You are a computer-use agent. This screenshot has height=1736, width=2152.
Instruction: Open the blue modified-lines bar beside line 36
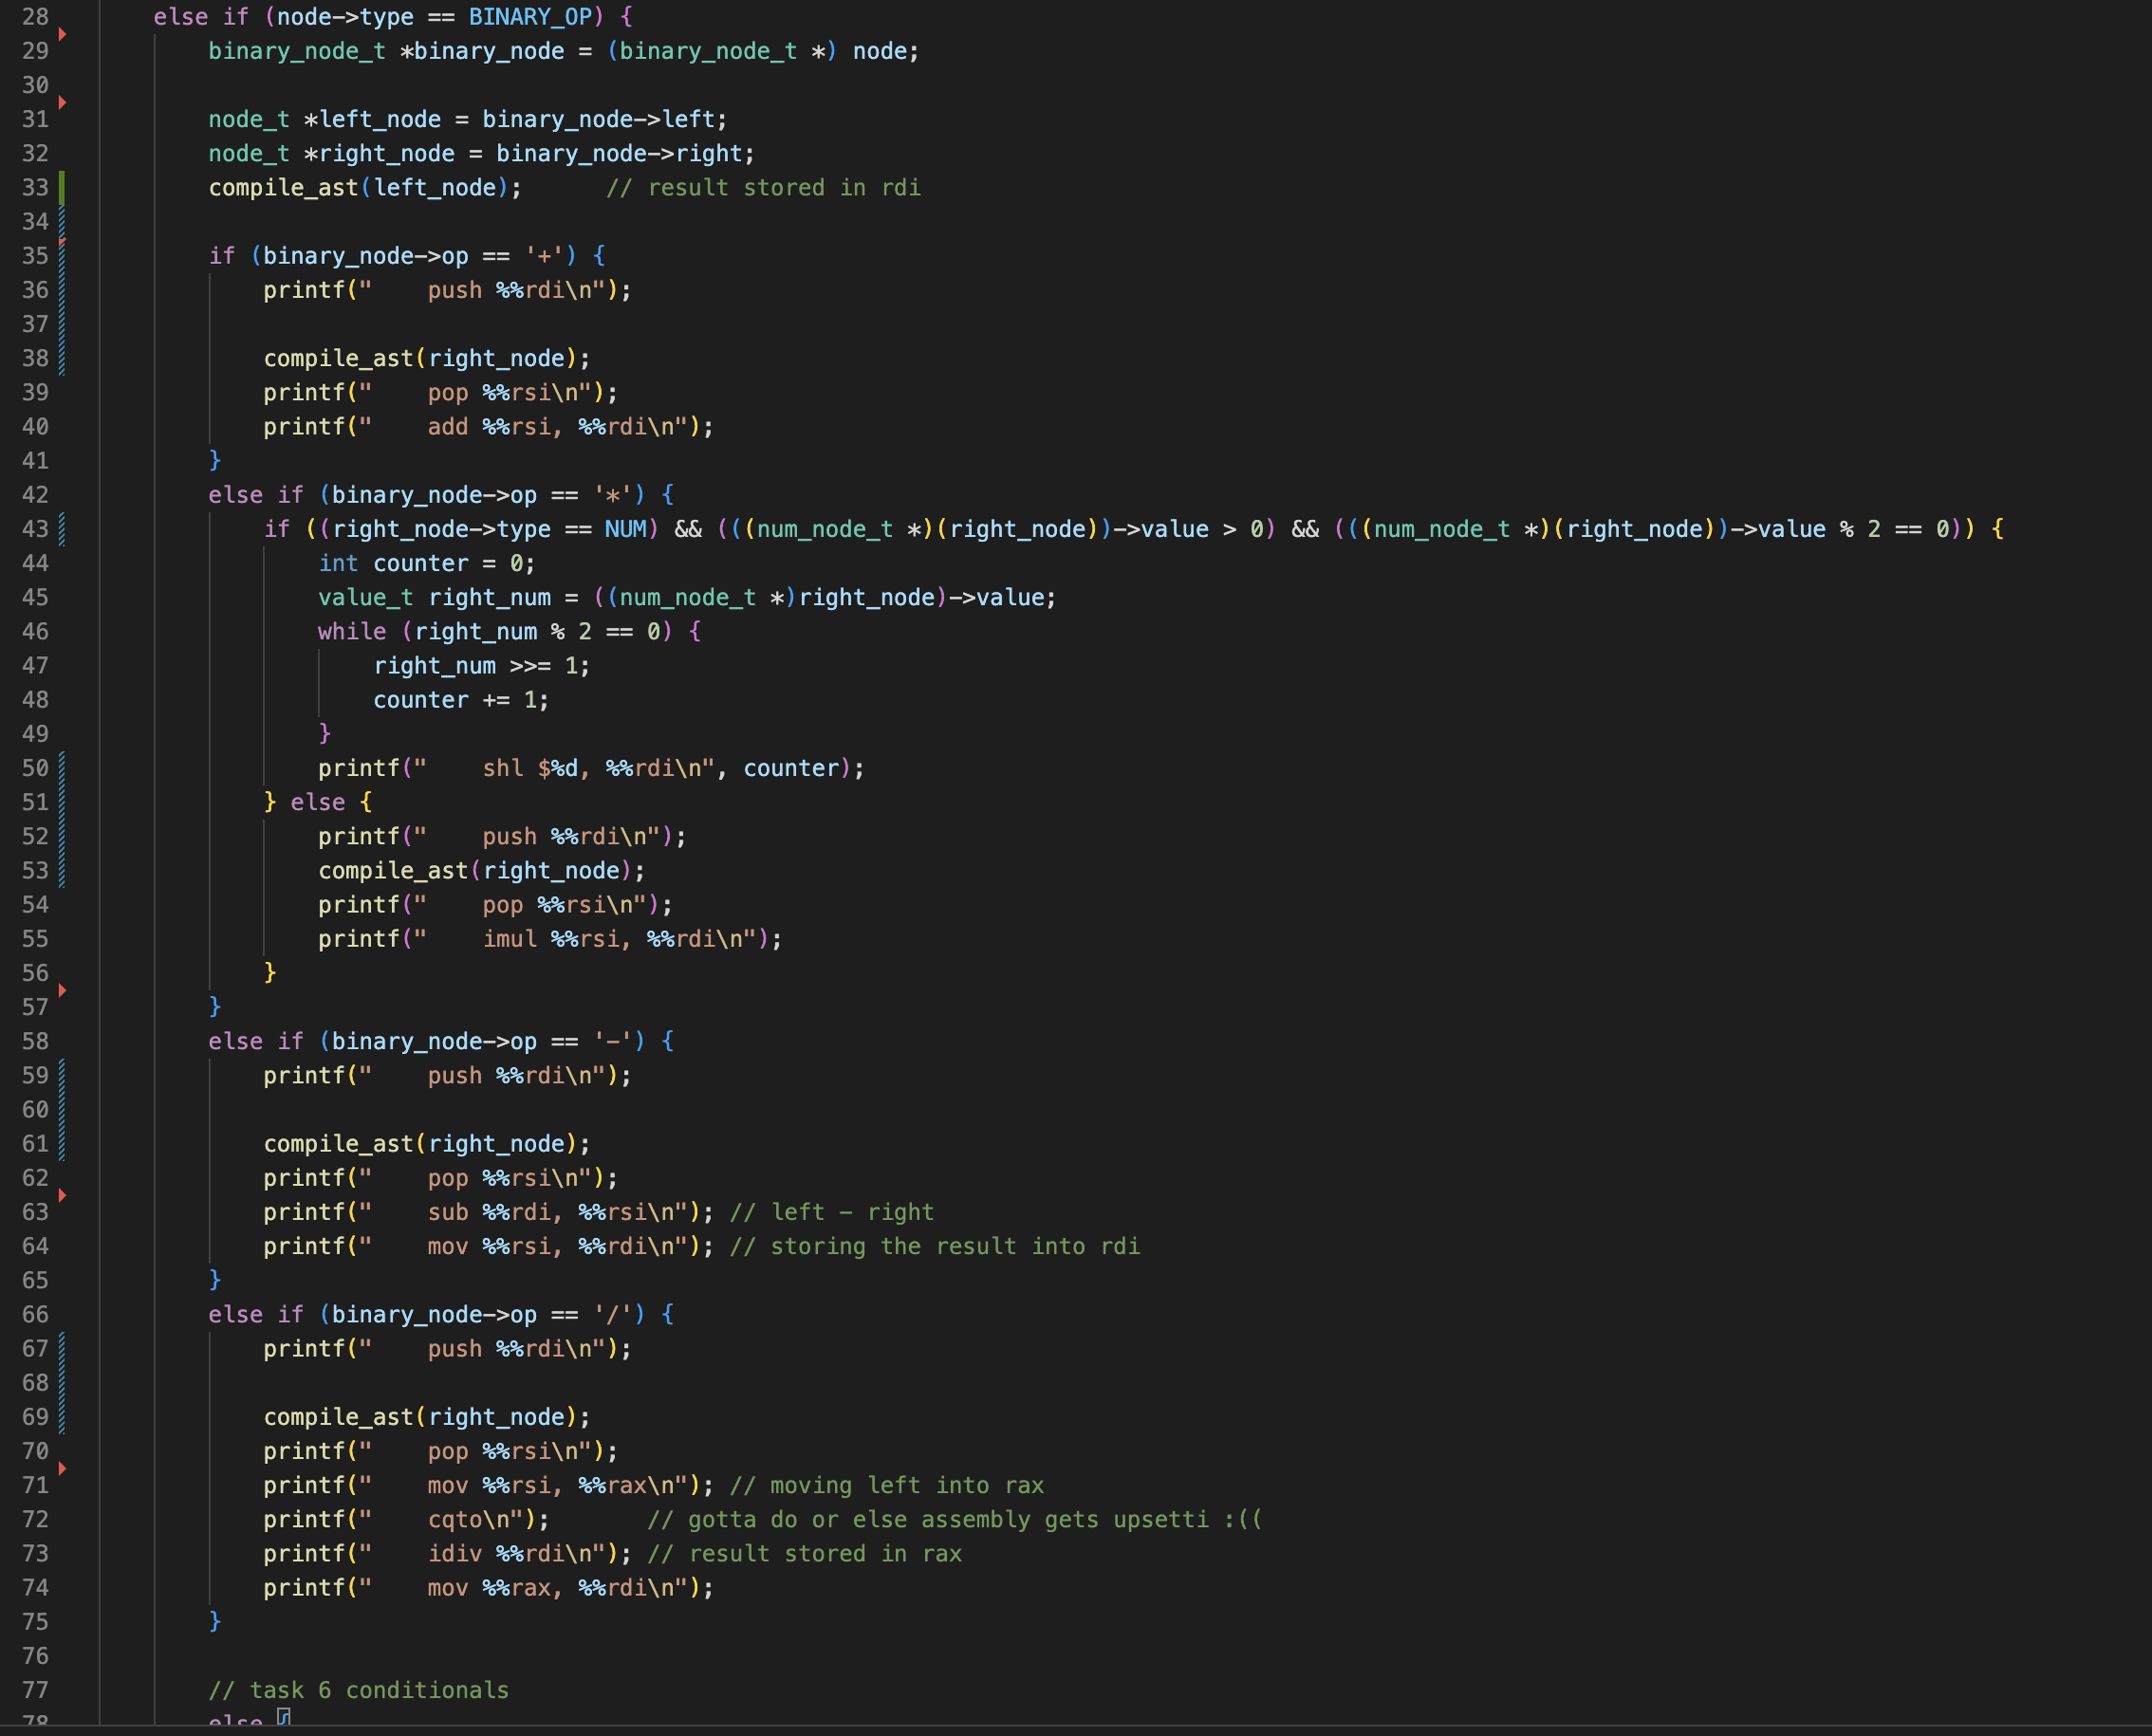(x=62, y=290)
